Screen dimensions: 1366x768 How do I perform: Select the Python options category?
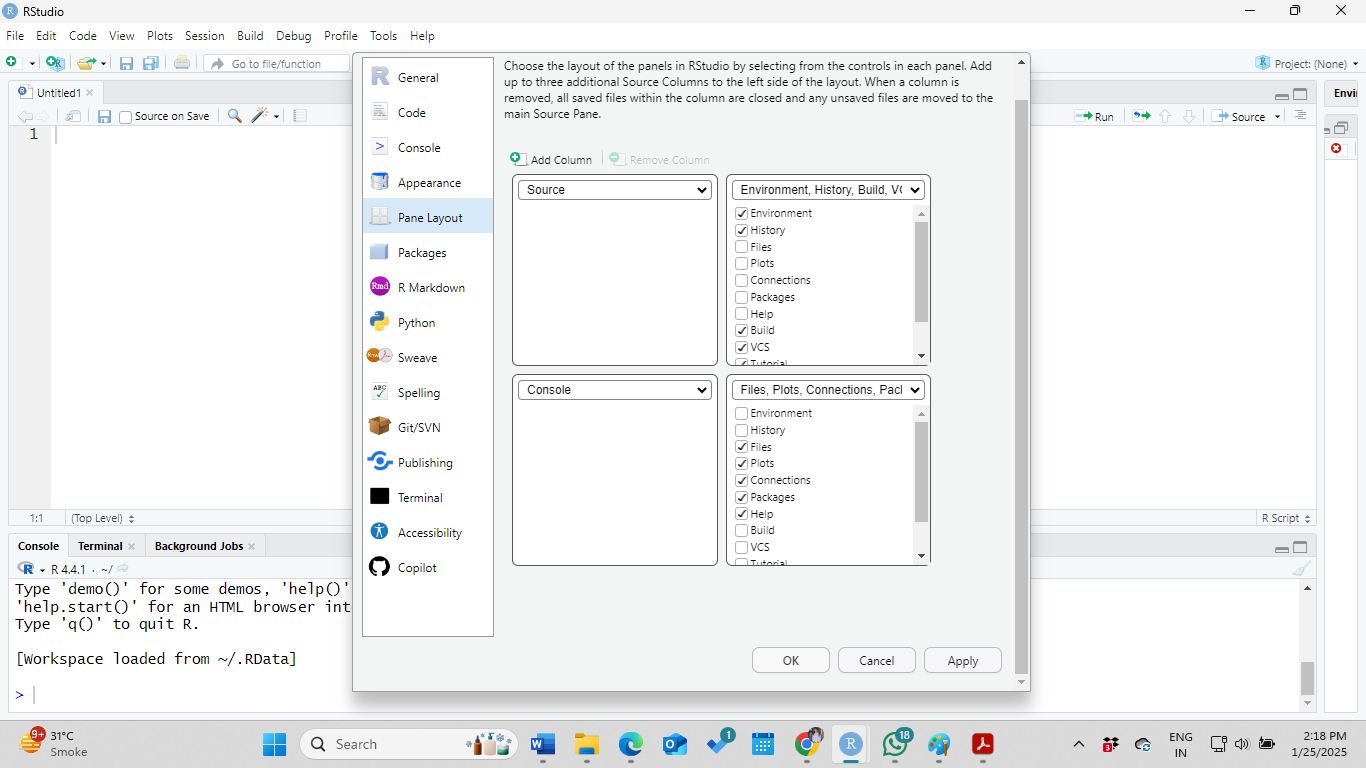(428, 323)
